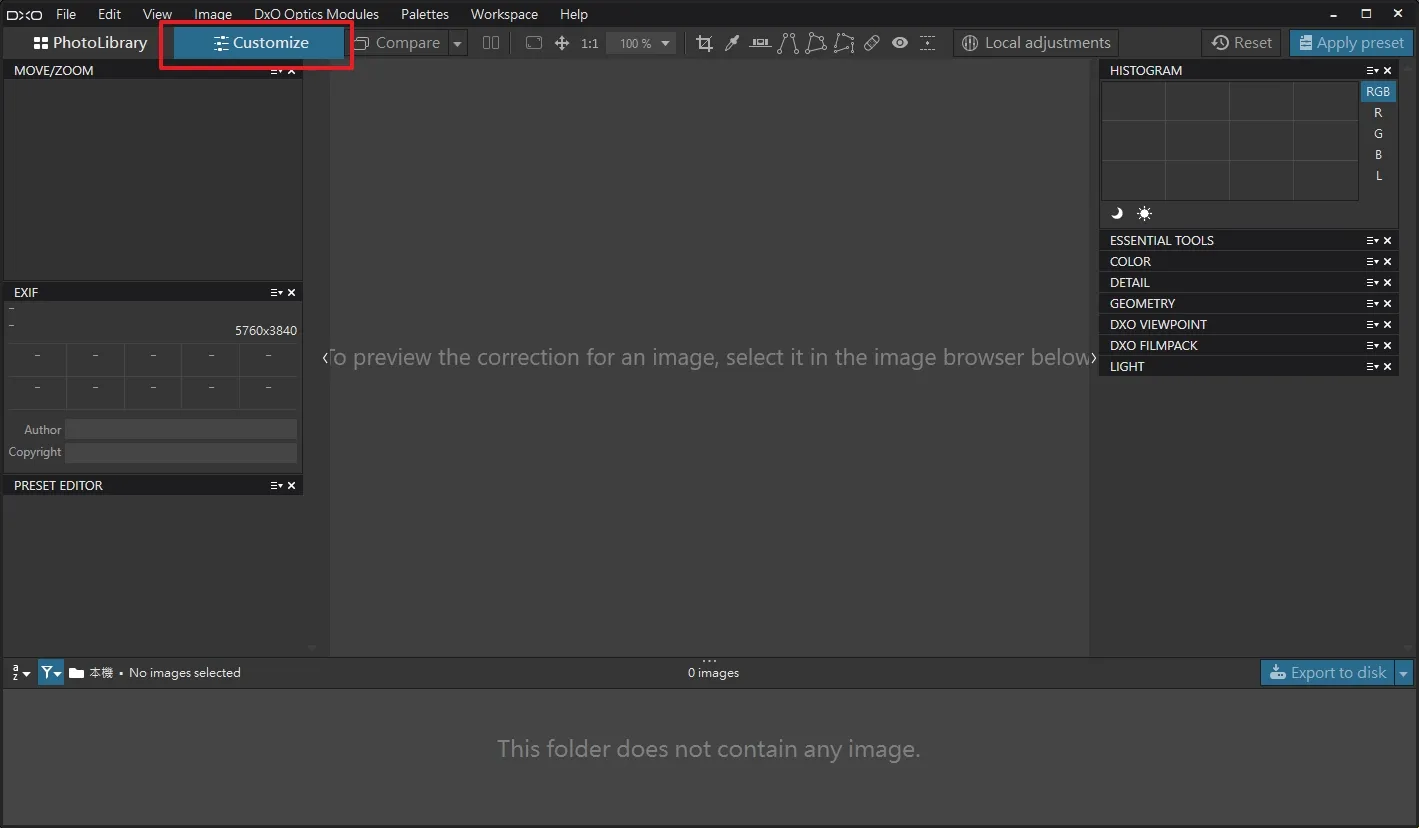Open the Palettes menu

pos(425,14)
